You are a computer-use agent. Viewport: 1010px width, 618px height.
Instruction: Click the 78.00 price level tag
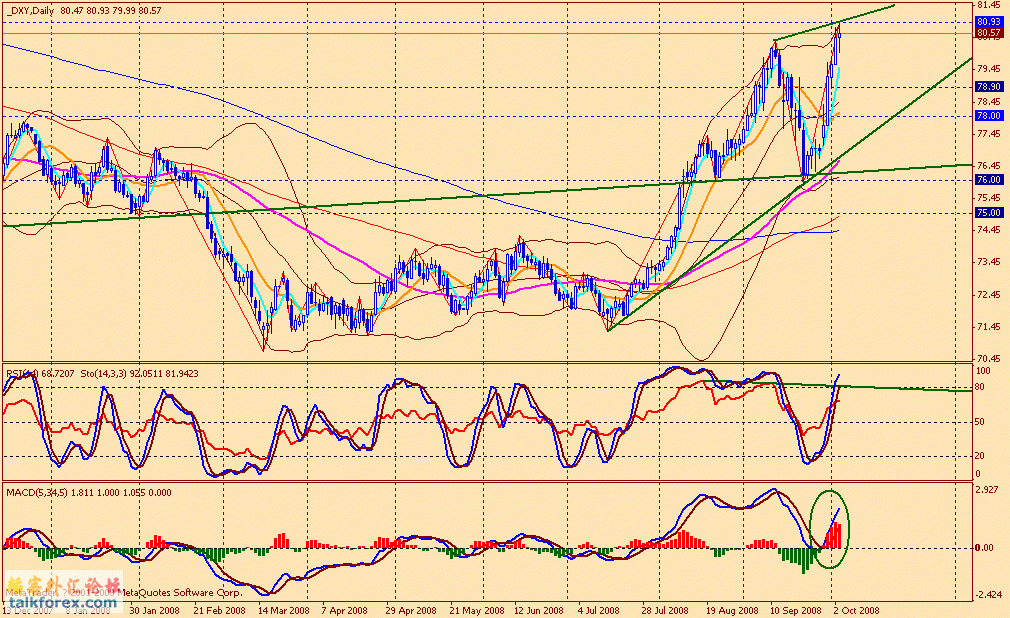(987, 116)
